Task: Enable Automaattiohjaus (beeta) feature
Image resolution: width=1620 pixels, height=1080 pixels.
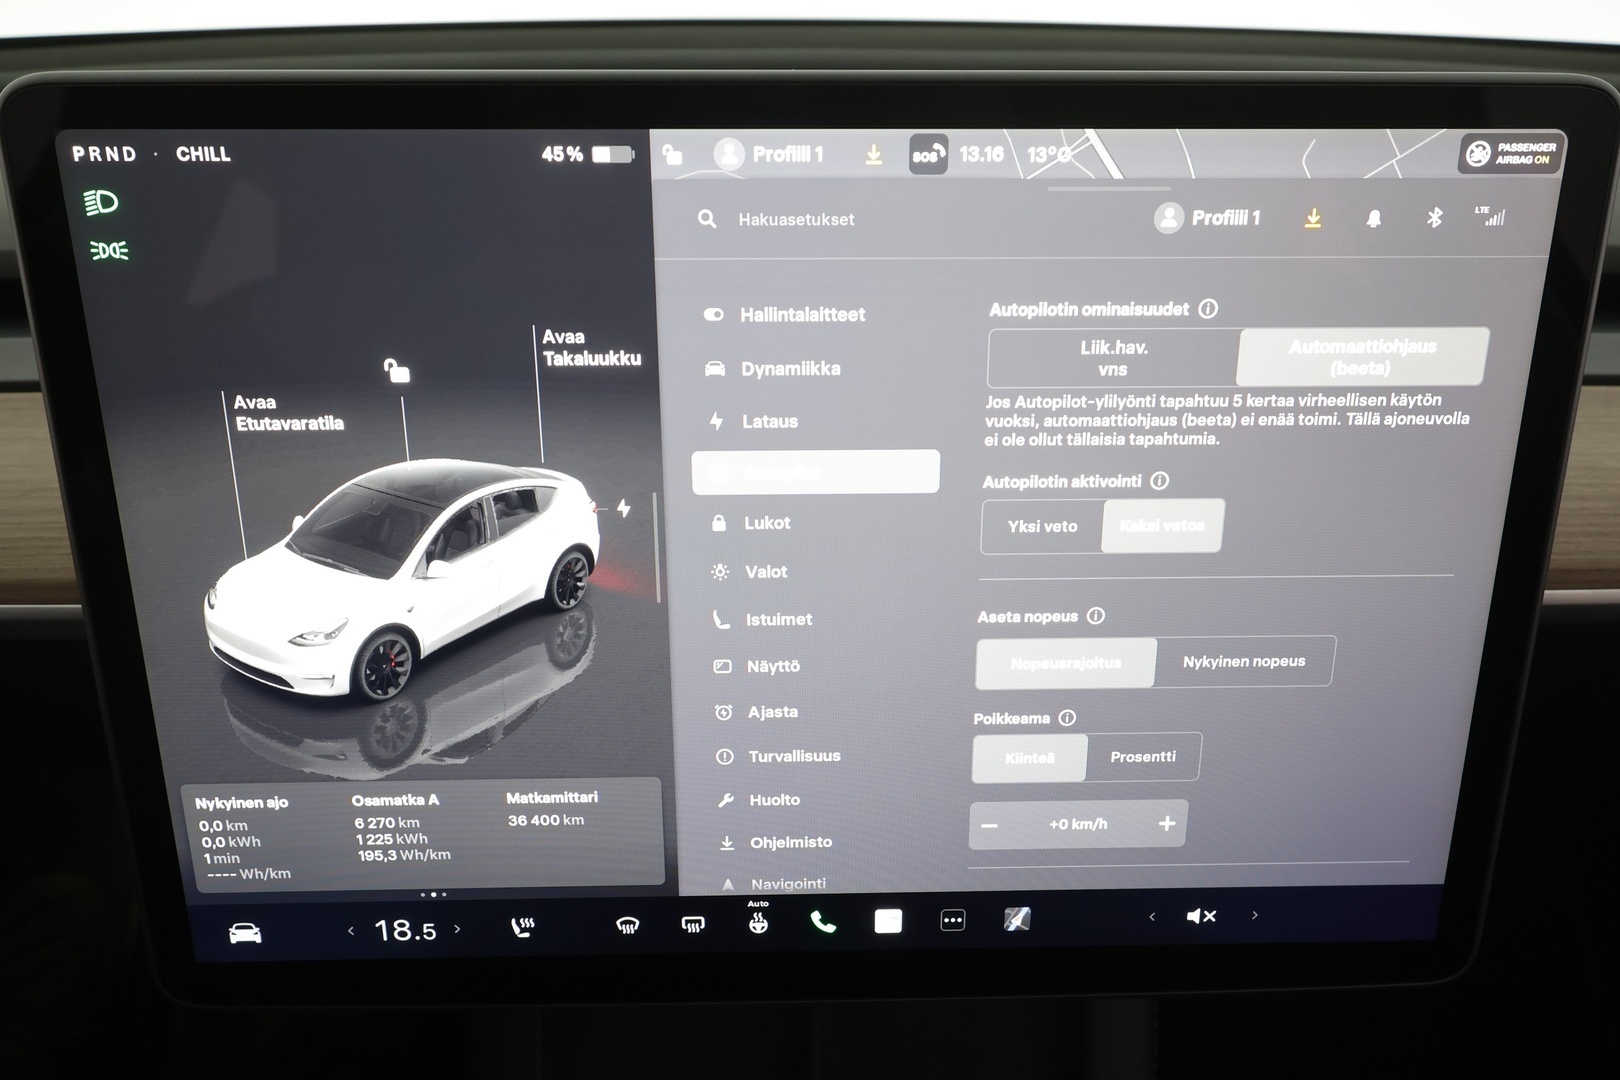Action: click(x=1360, y=357)
